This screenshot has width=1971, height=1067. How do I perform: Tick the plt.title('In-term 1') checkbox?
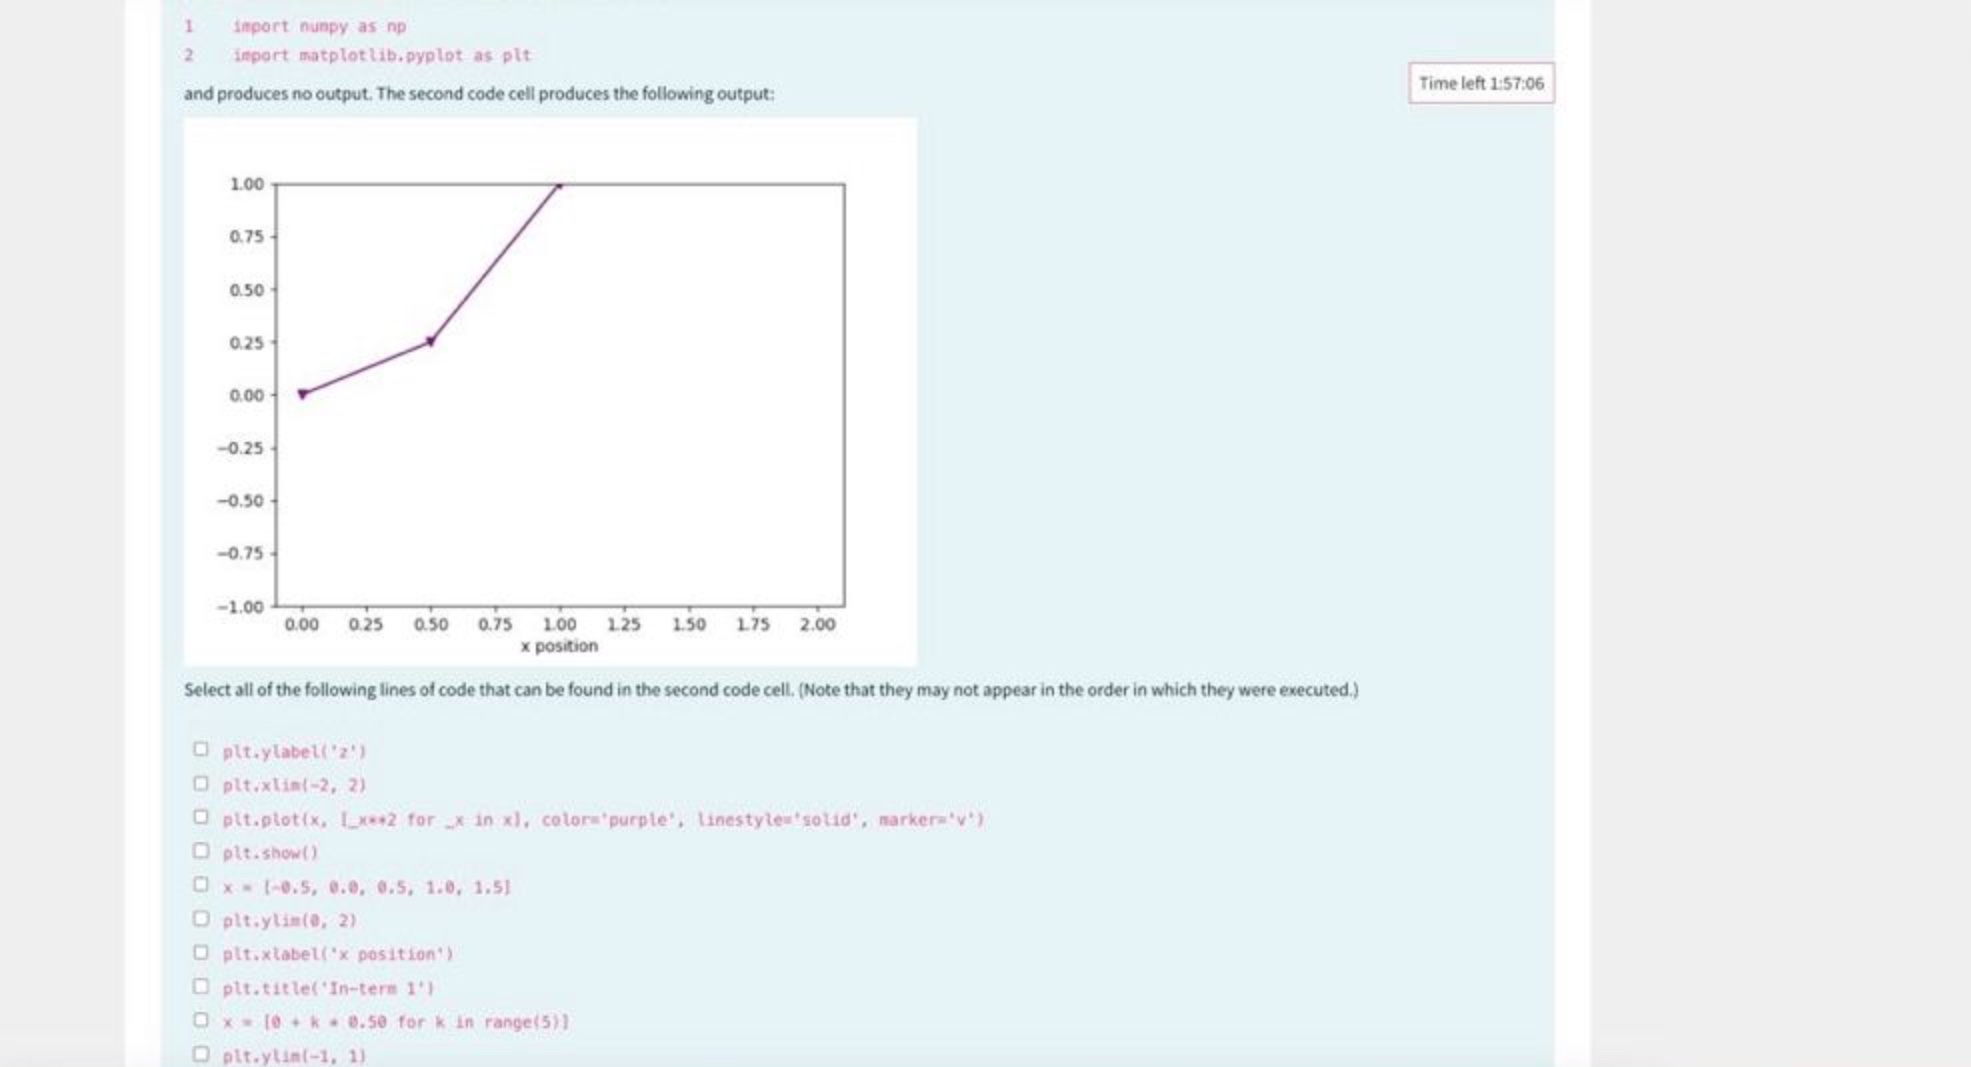[x=201, y=987]
